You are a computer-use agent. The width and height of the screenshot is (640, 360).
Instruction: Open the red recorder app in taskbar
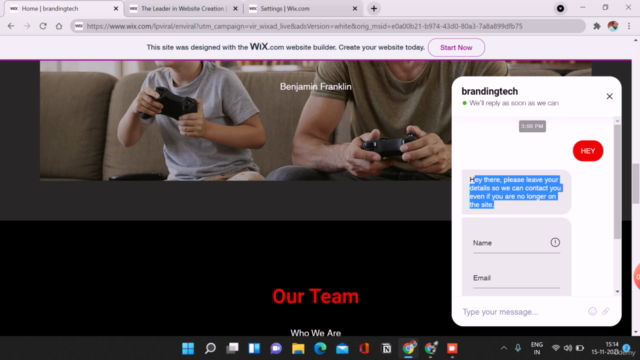[452, 348]
